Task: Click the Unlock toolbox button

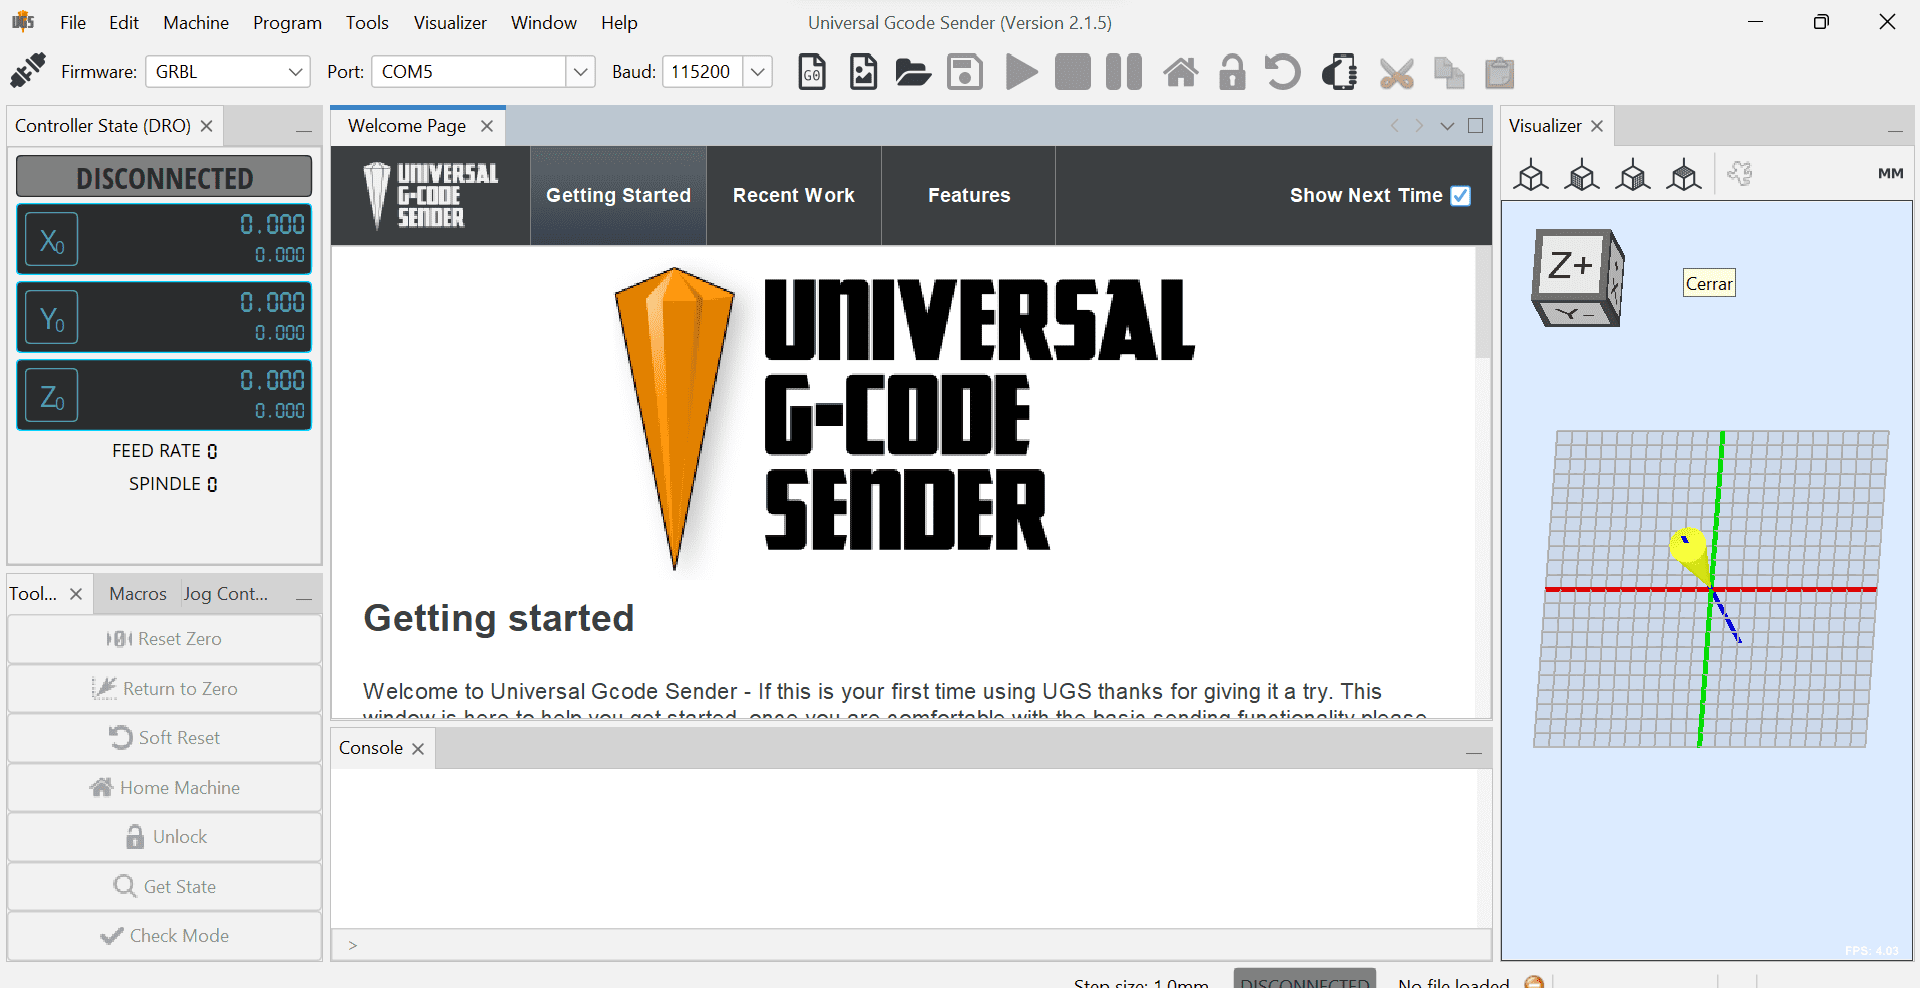Action: [x=164, y=837]
